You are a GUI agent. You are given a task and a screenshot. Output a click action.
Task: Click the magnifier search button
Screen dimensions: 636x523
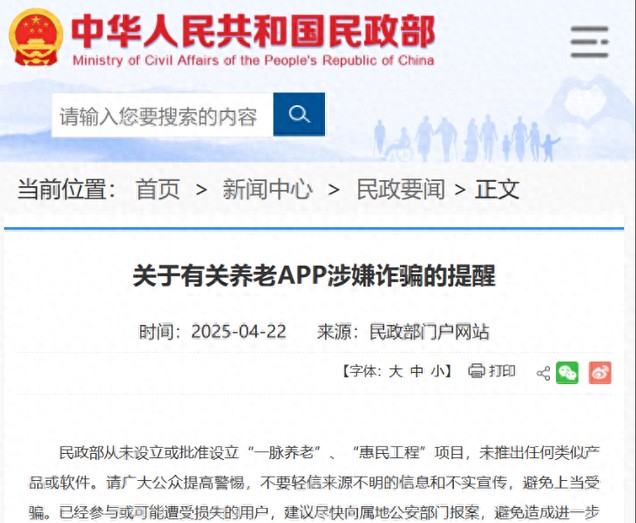(299, 114)
